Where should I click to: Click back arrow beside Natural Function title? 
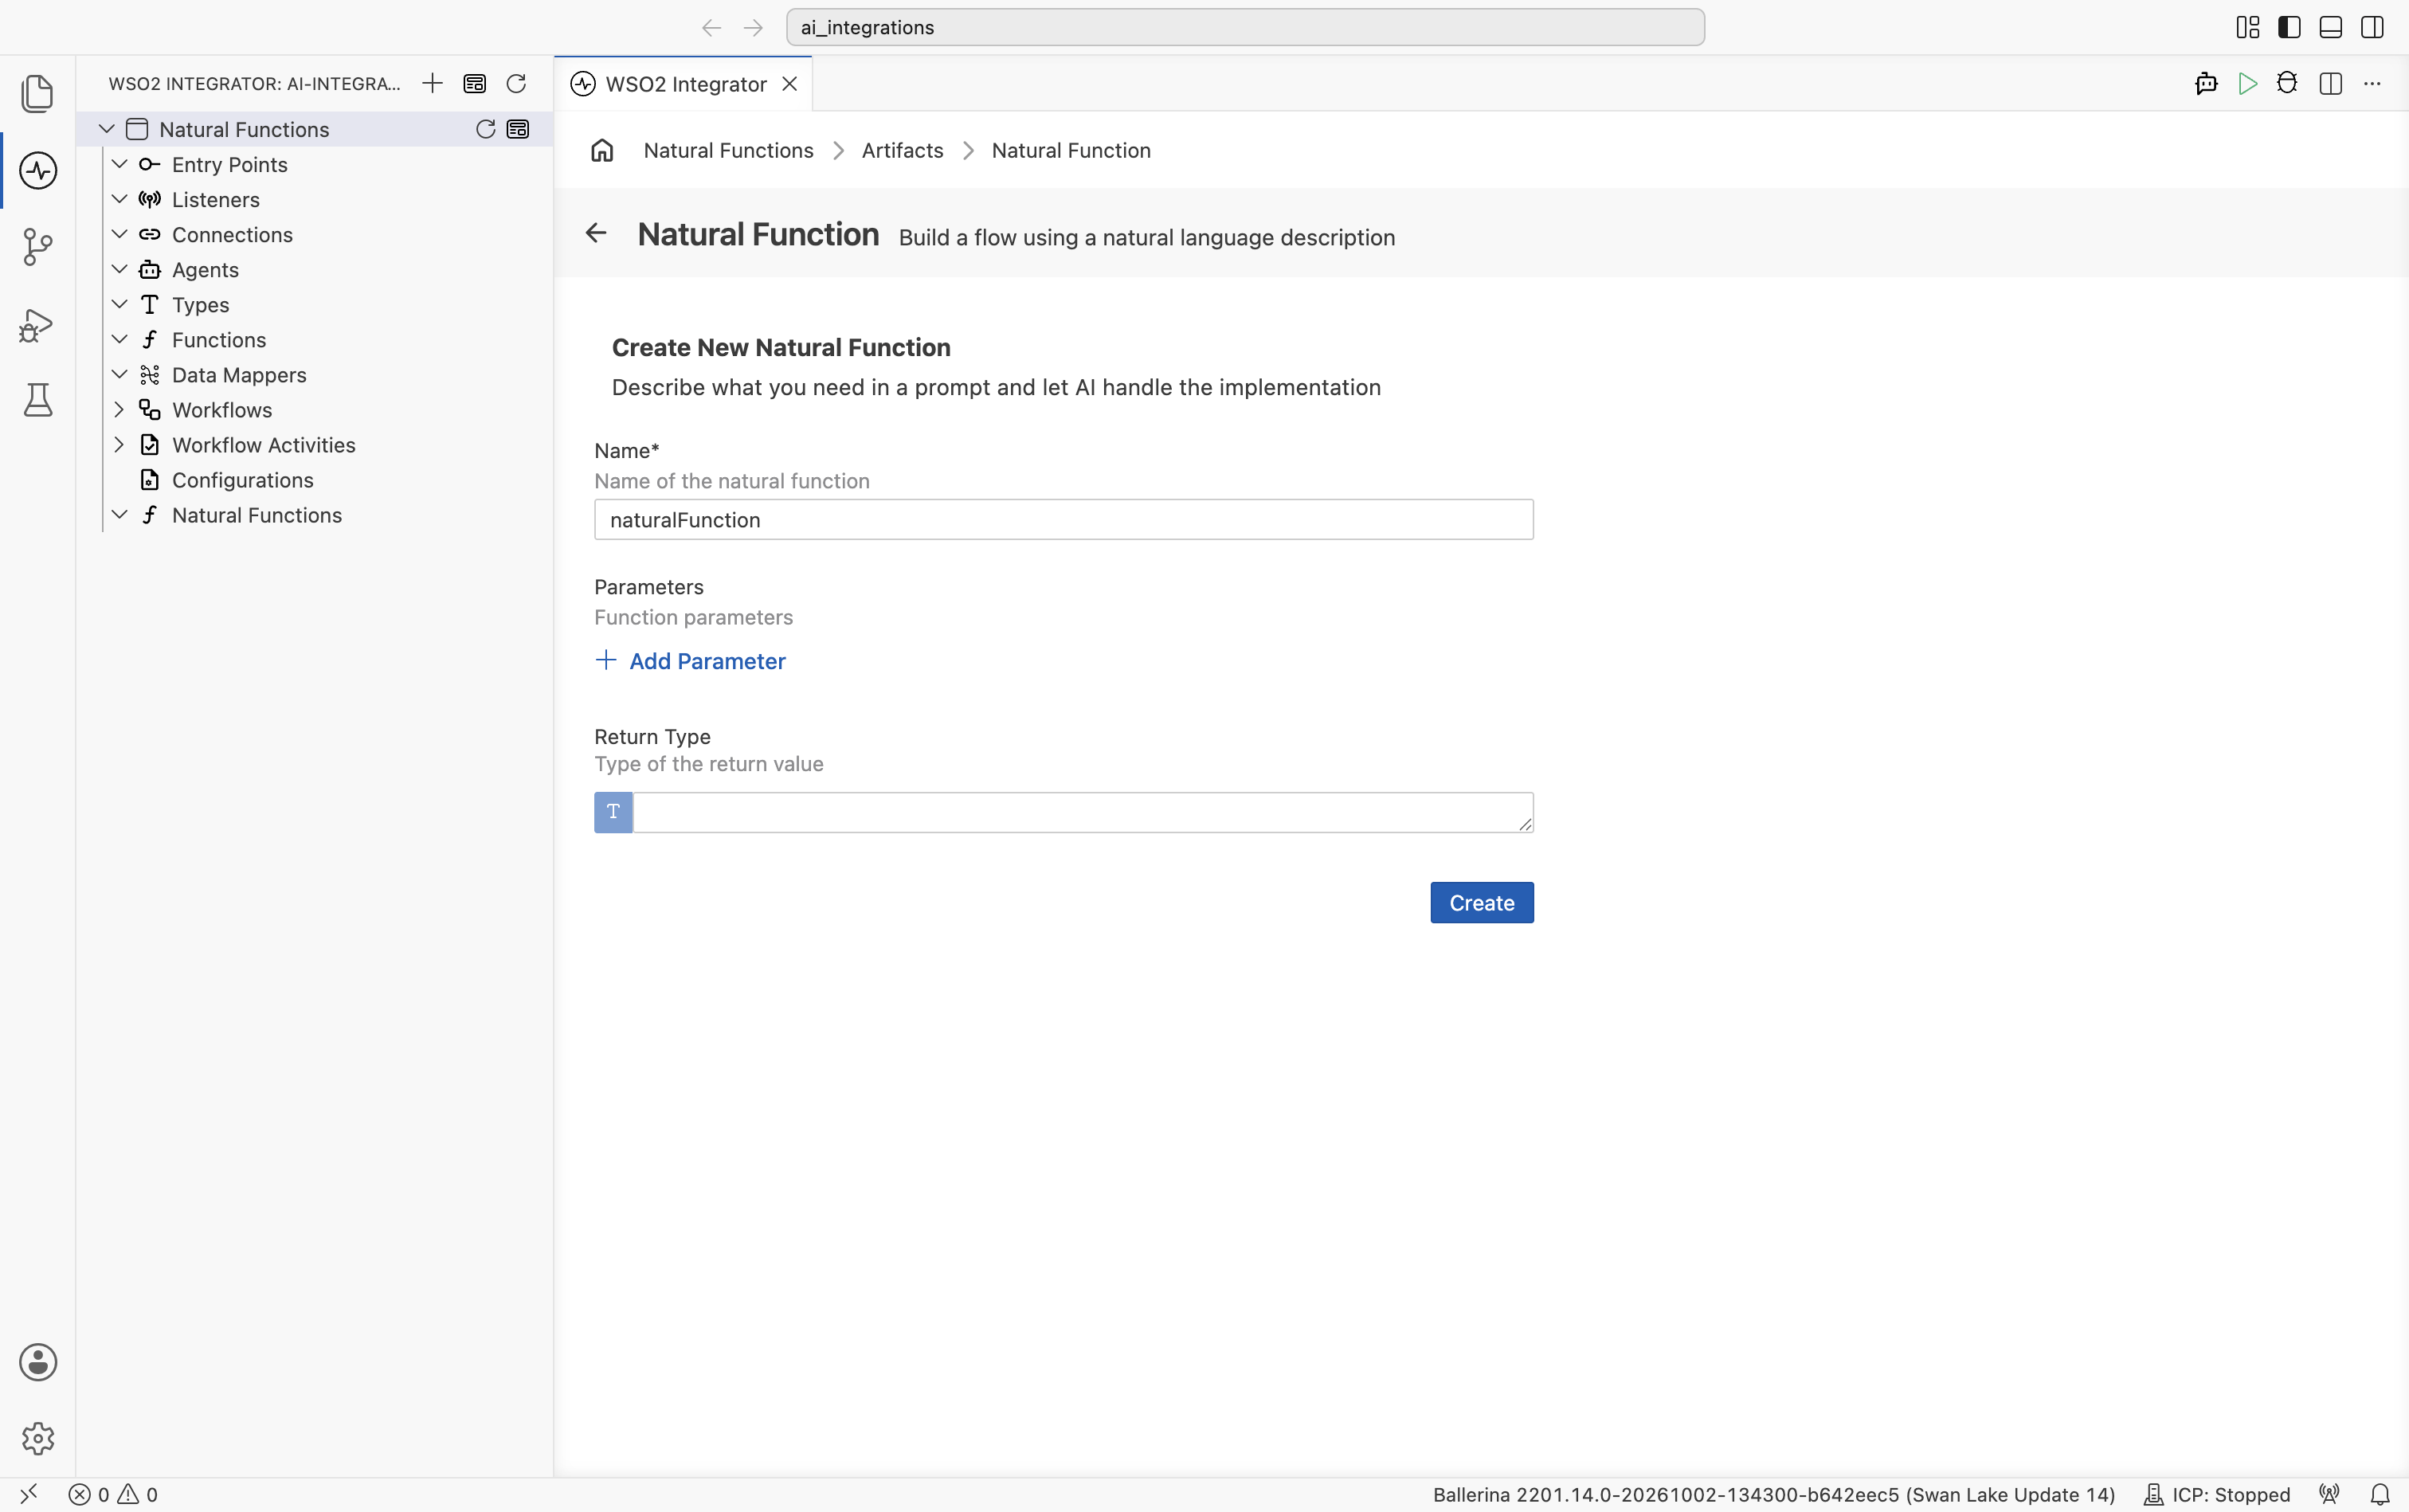click(596, 233)
